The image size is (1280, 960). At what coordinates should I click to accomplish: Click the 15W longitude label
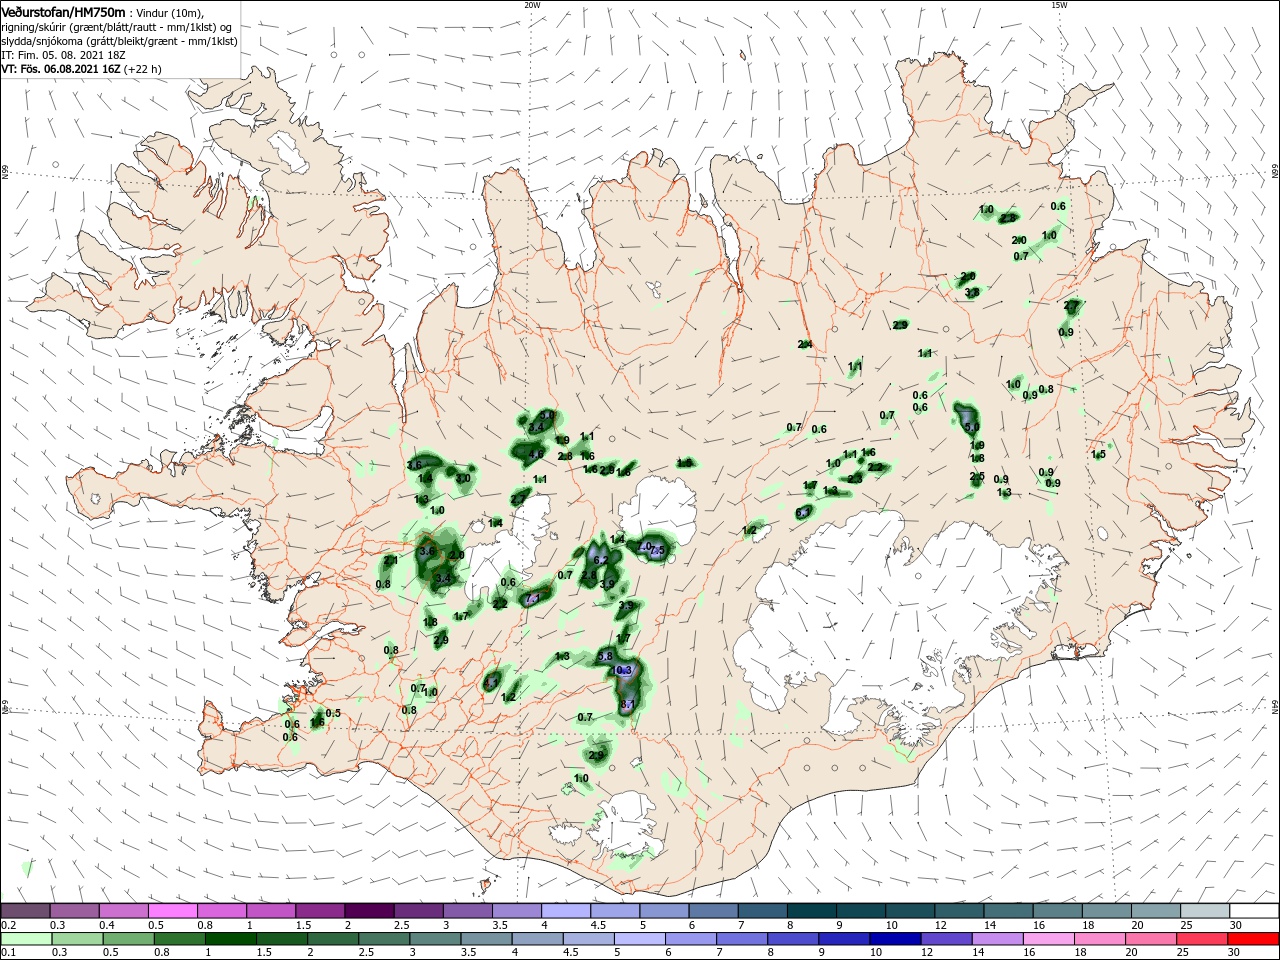1059,5
